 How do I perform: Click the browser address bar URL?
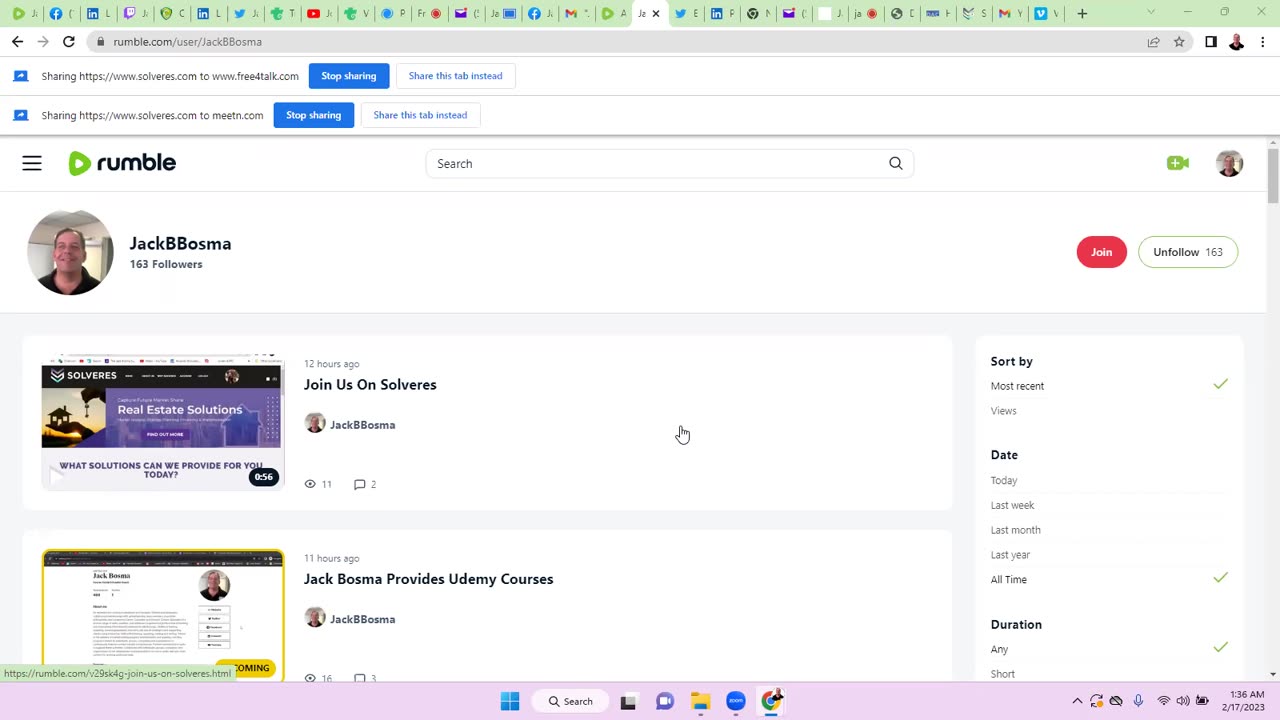pos(187,42)
